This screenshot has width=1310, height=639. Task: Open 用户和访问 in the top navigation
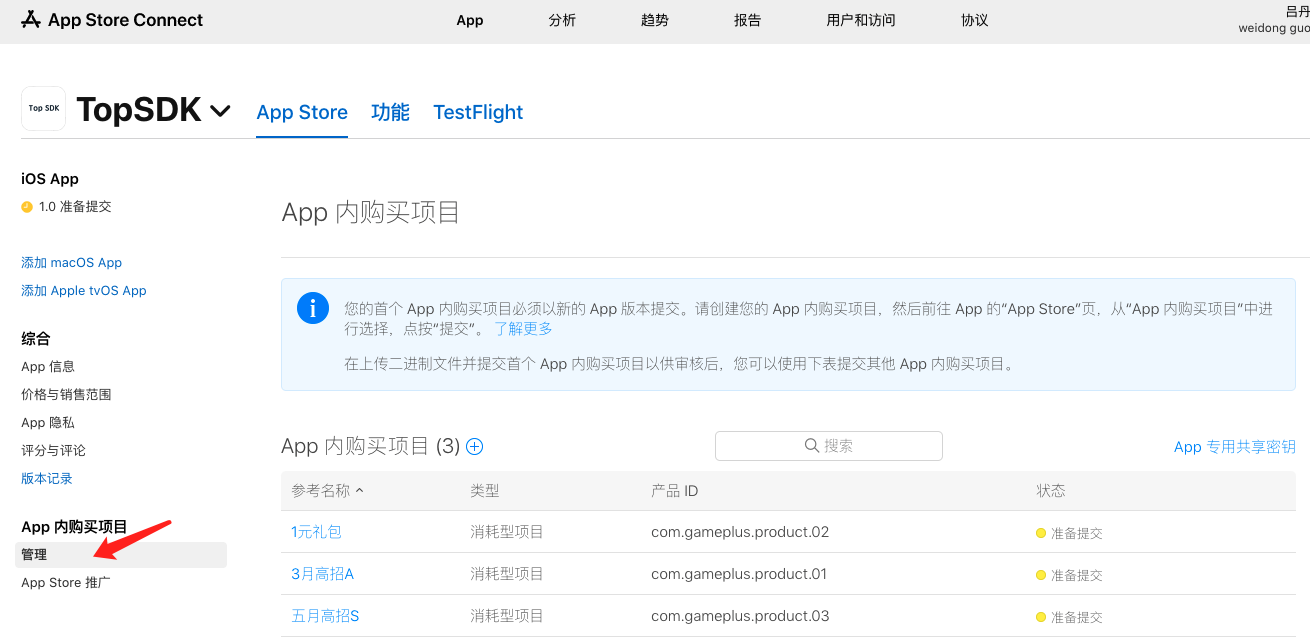861,20
